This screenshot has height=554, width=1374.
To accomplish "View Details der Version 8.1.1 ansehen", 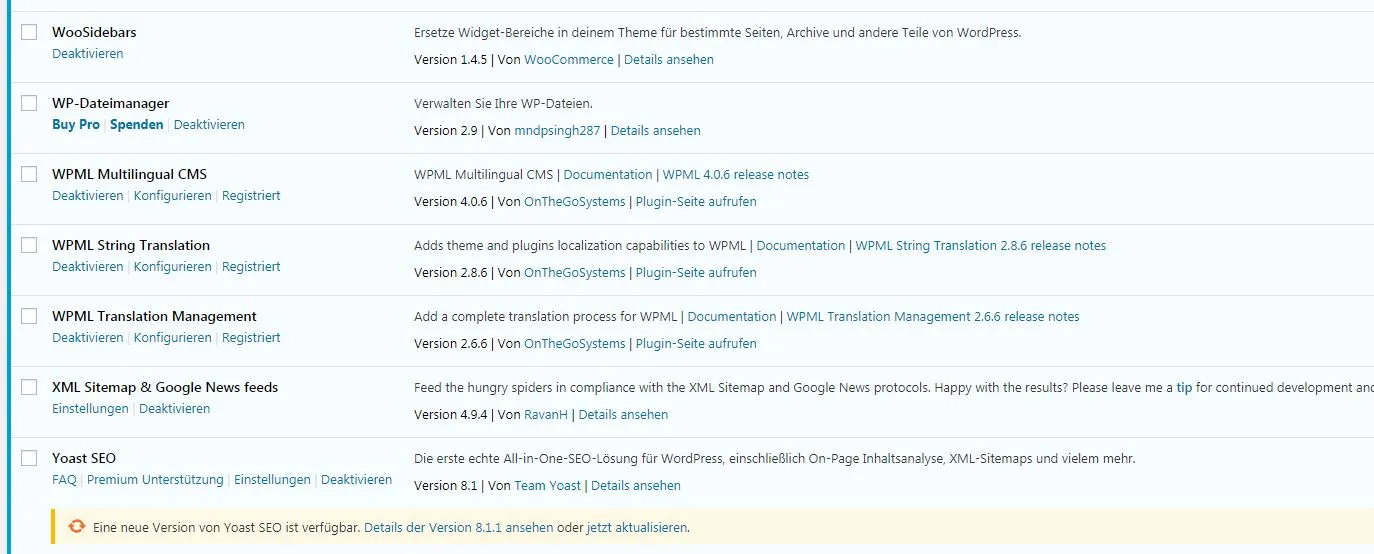I will (458, 528).
